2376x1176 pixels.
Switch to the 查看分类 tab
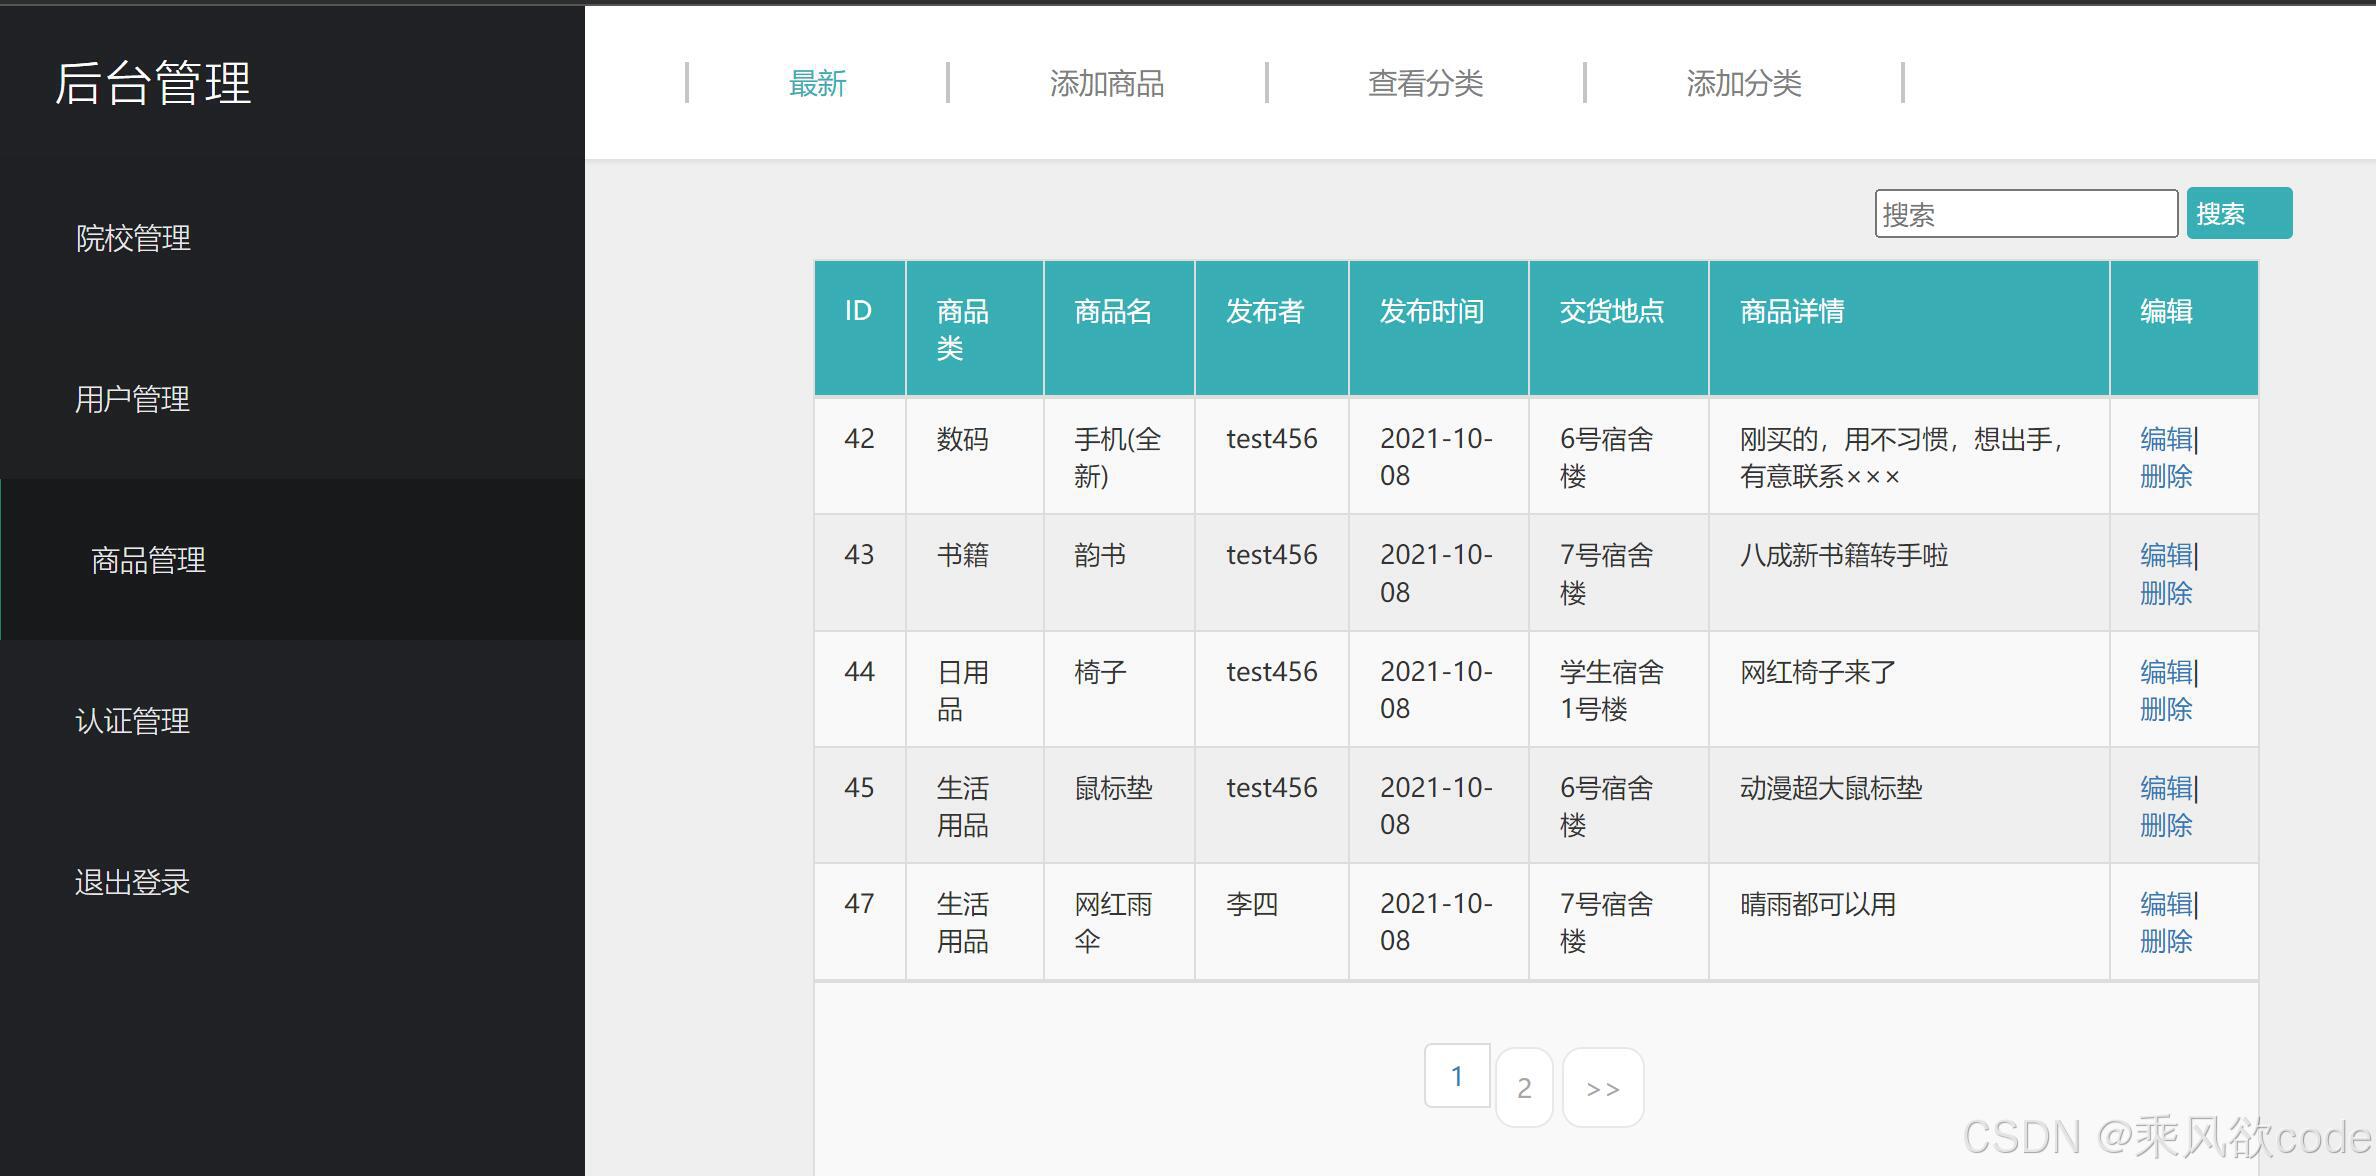point(1427,84)
